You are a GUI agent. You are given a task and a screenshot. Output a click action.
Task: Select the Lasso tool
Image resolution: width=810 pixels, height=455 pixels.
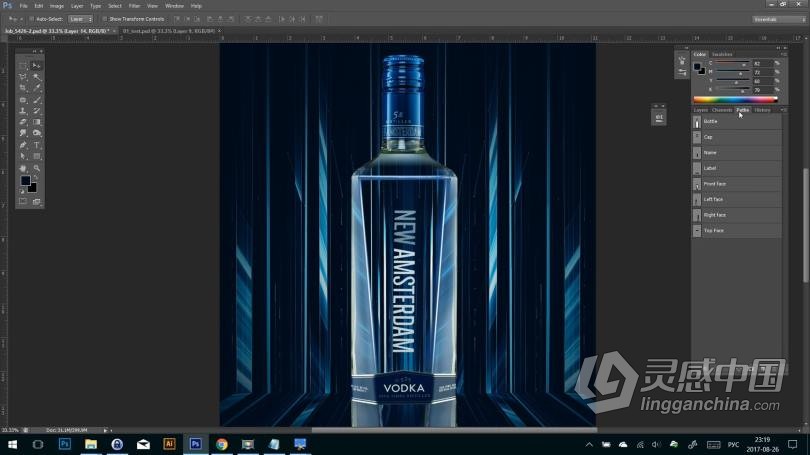(x=23, y=77)
